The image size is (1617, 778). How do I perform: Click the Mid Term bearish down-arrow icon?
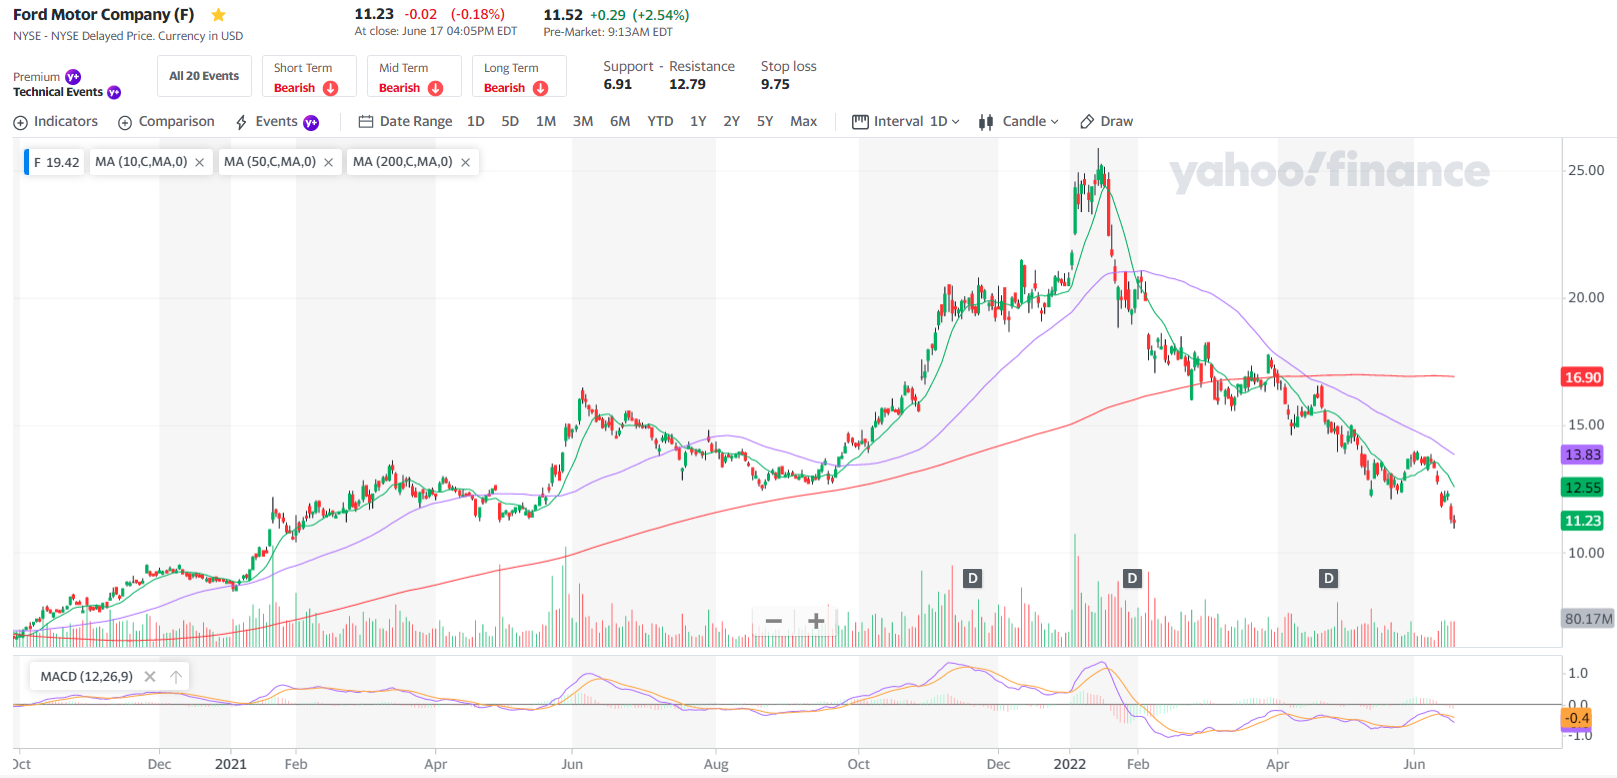[x=436, y=88]
